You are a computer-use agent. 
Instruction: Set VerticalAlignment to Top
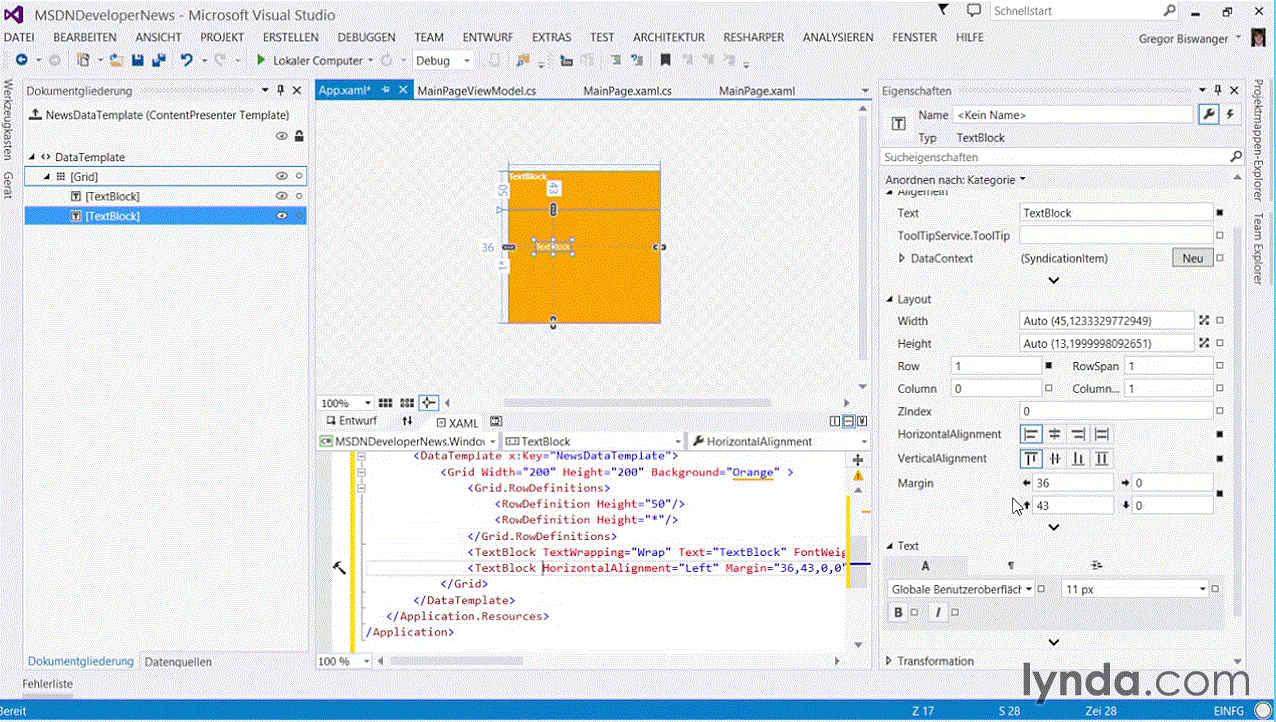(1030, 458)
